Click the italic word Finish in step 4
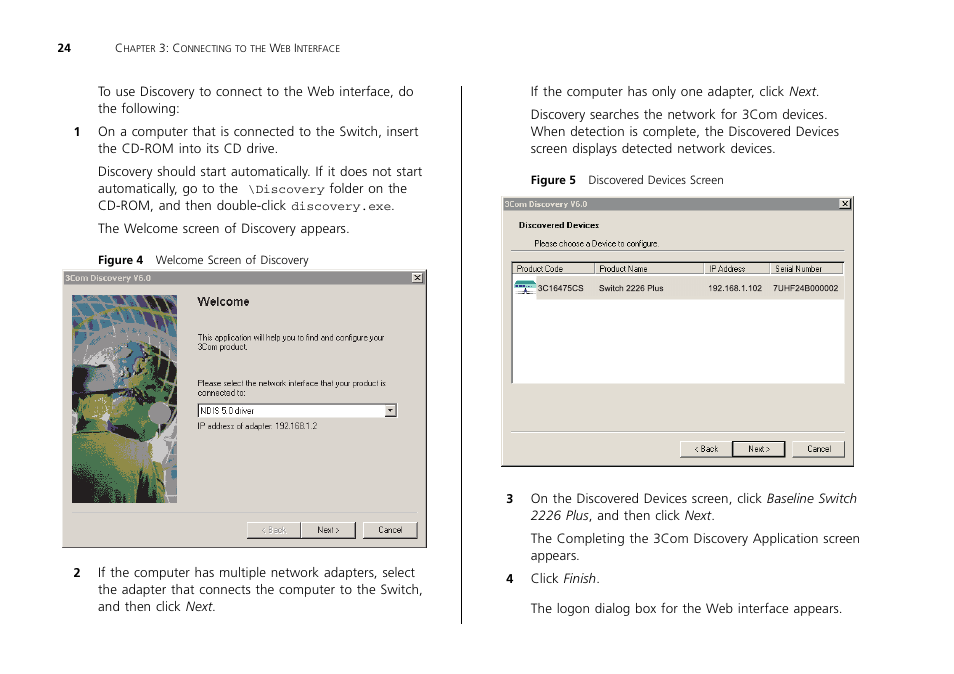954x674 pixels. coord(579,578)
